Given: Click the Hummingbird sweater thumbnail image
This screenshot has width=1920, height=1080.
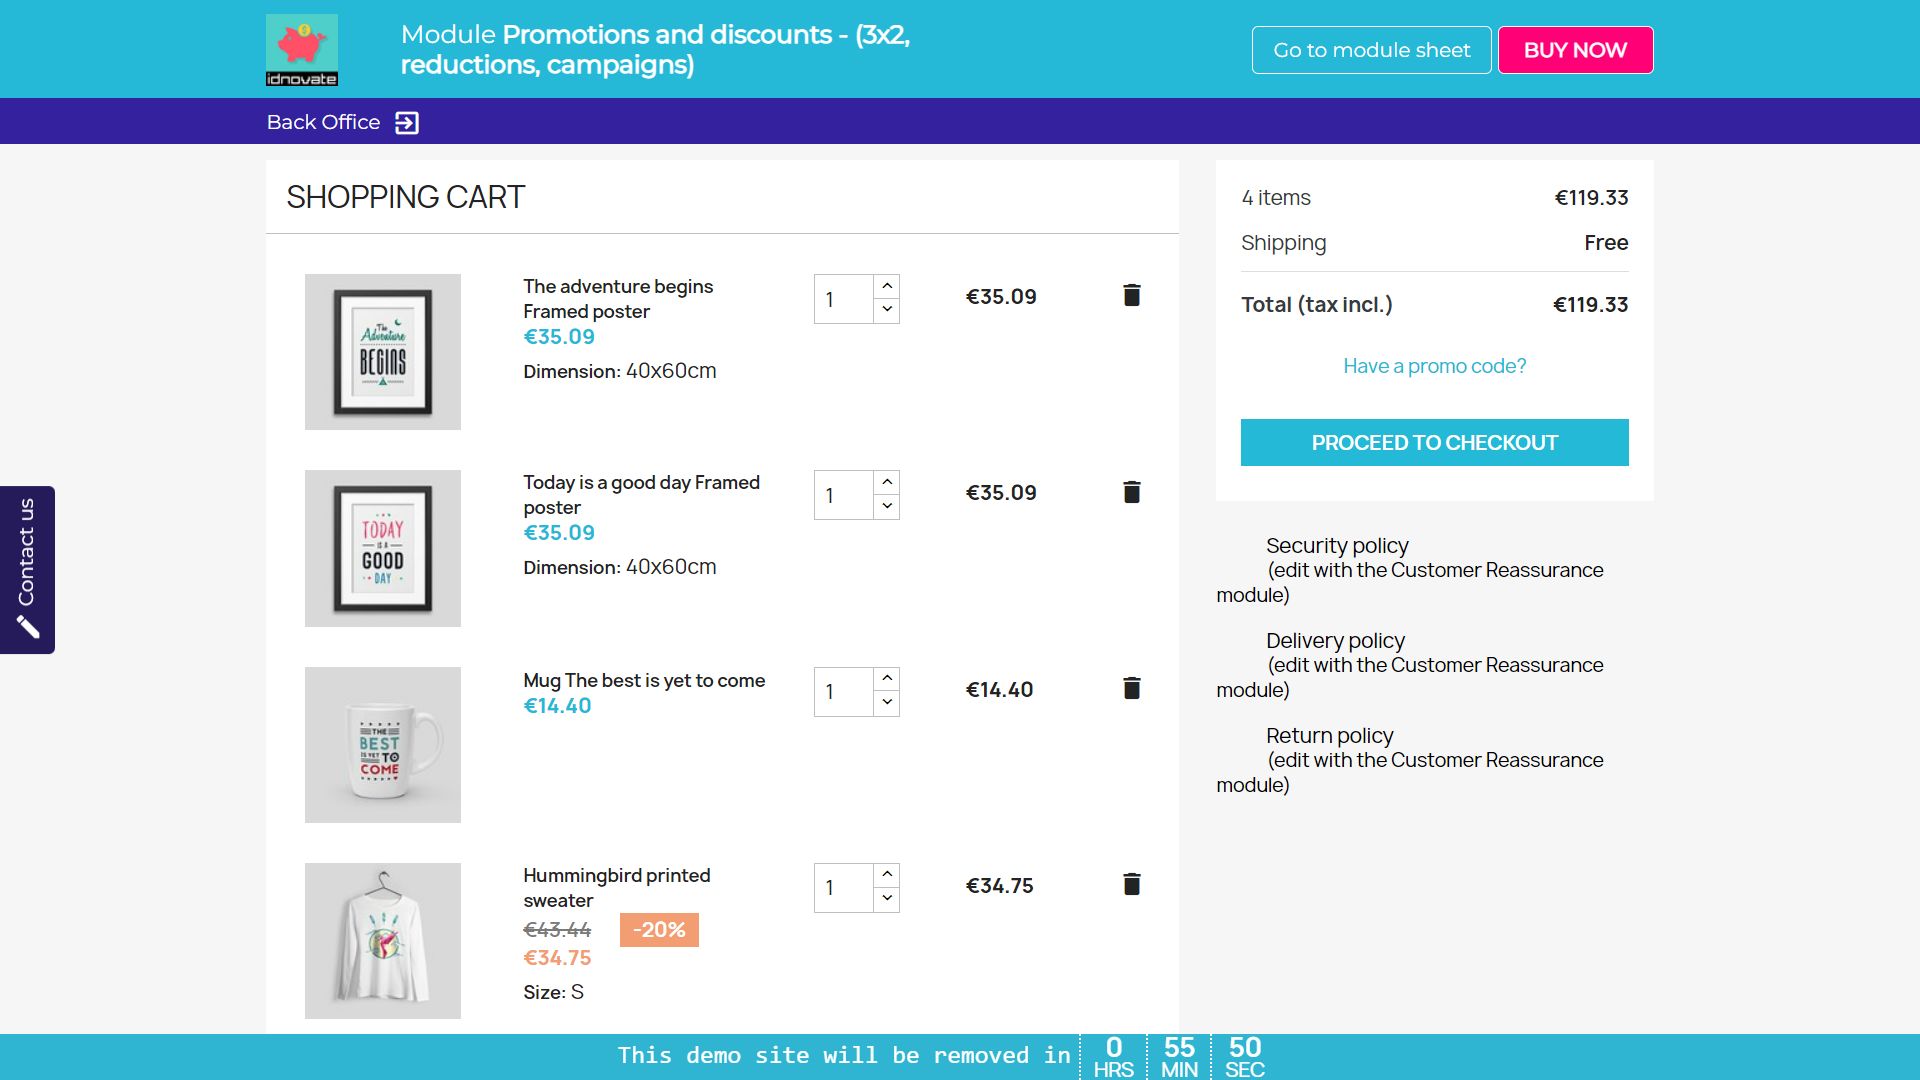Looking at the screenshot, I should point(383,941).
